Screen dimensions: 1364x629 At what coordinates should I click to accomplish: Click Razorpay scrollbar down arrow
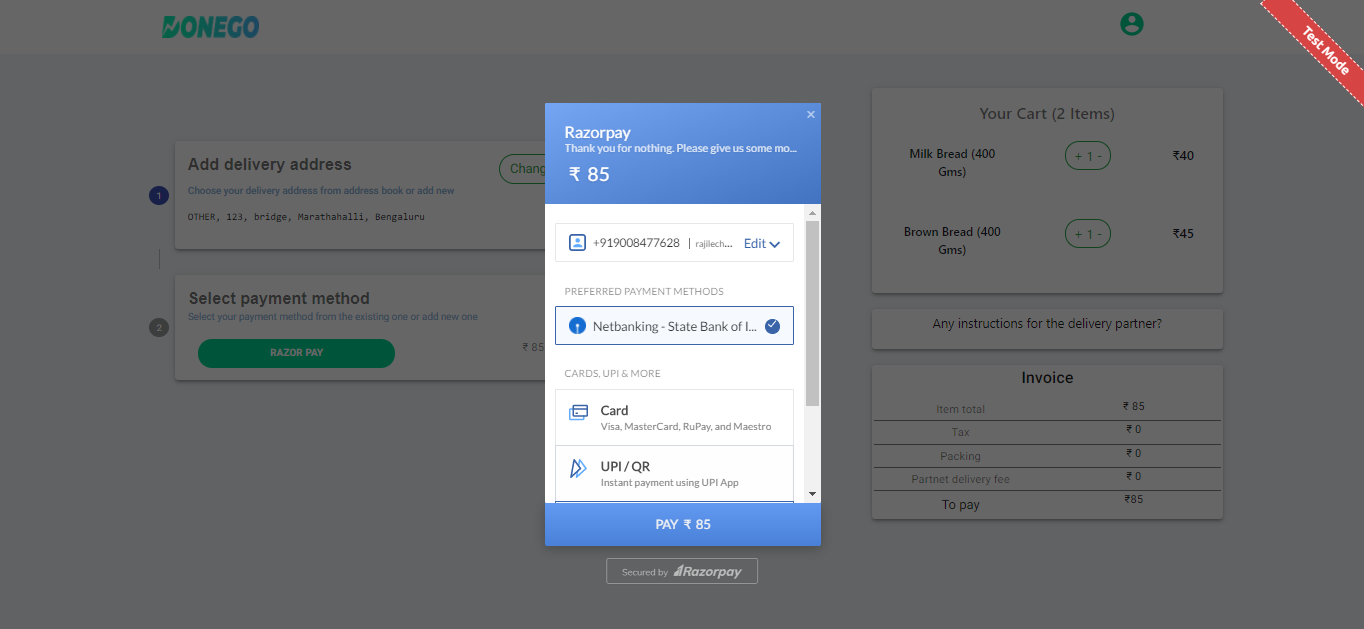coord(812,494)
